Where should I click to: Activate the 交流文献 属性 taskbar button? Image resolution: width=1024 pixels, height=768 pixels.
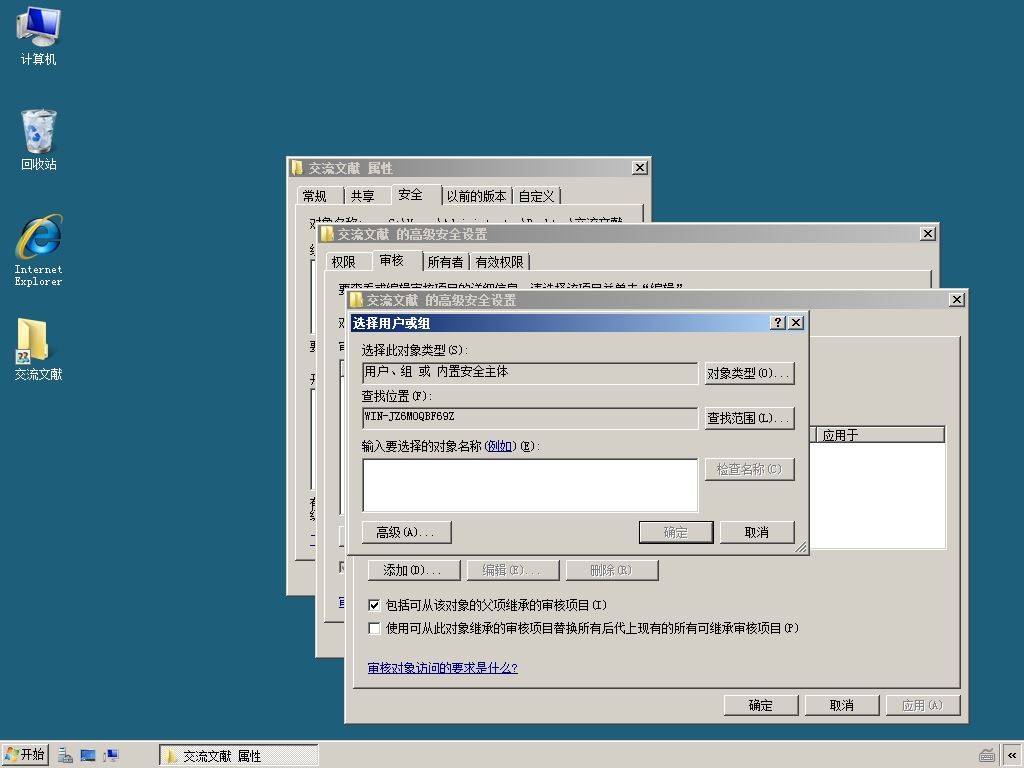click(239, 756)
